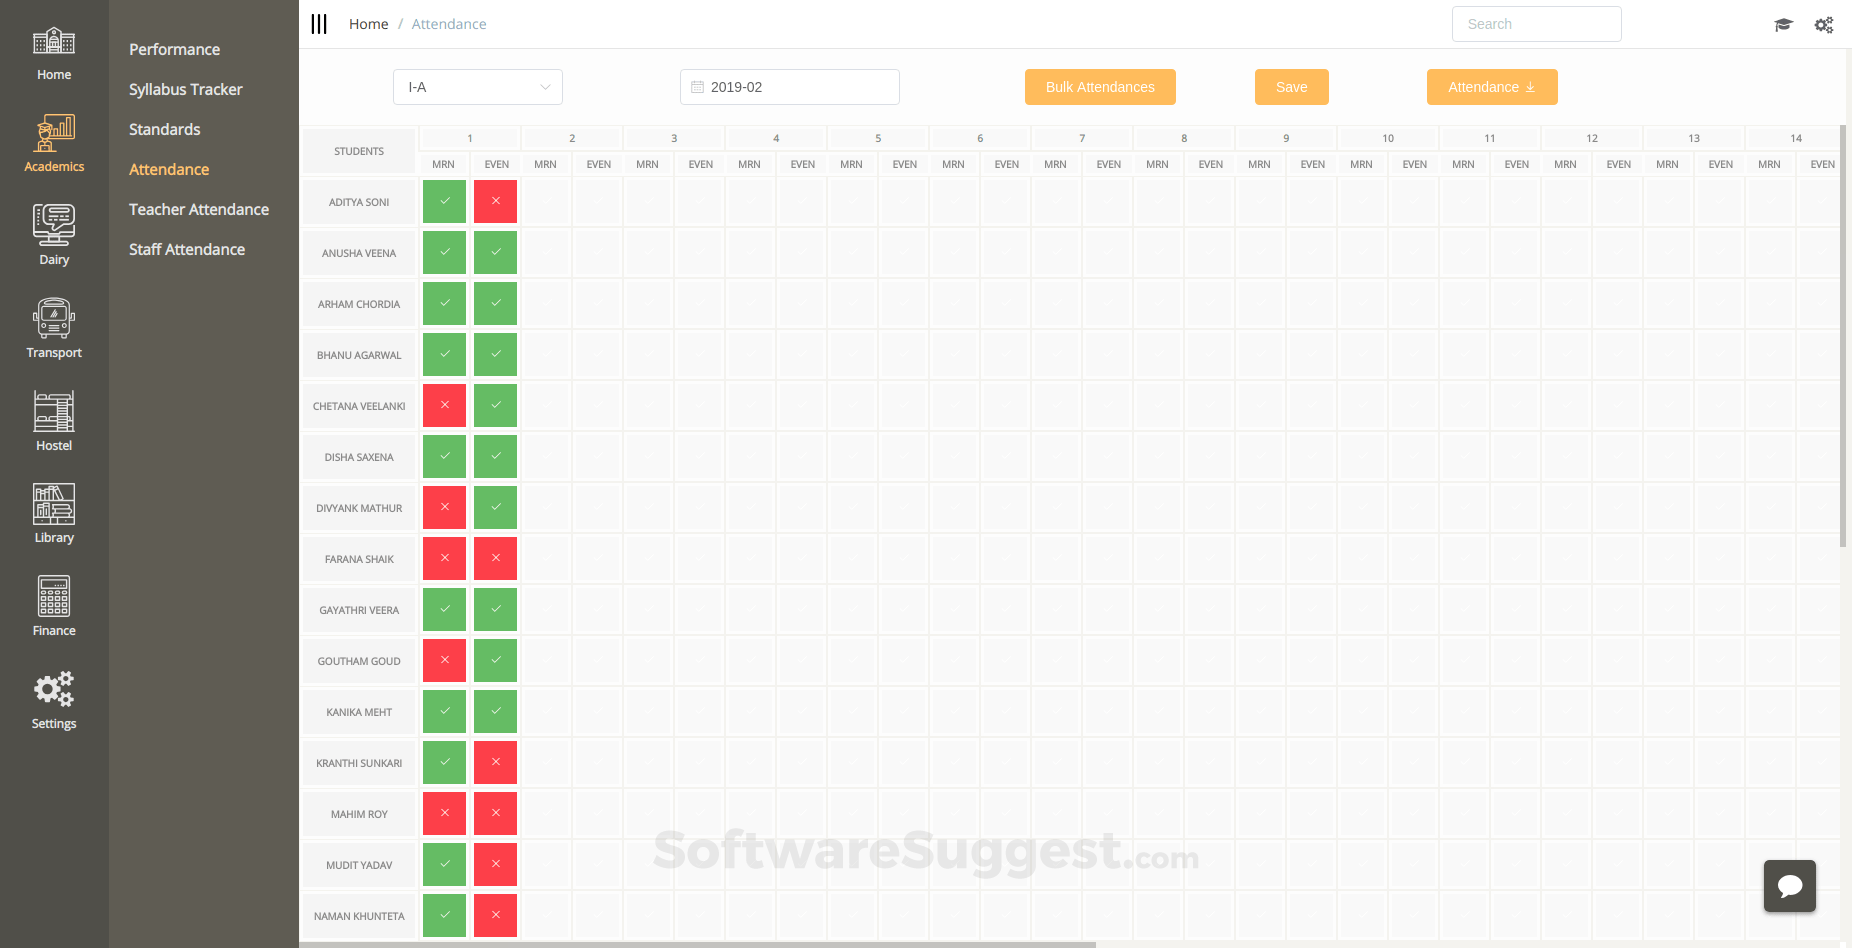Viewport: 1852px width, 948px height.
Task: Toggle Farana Shaik evening attendance on day 1
Action: pyautogui.click(x=496, y=558)
